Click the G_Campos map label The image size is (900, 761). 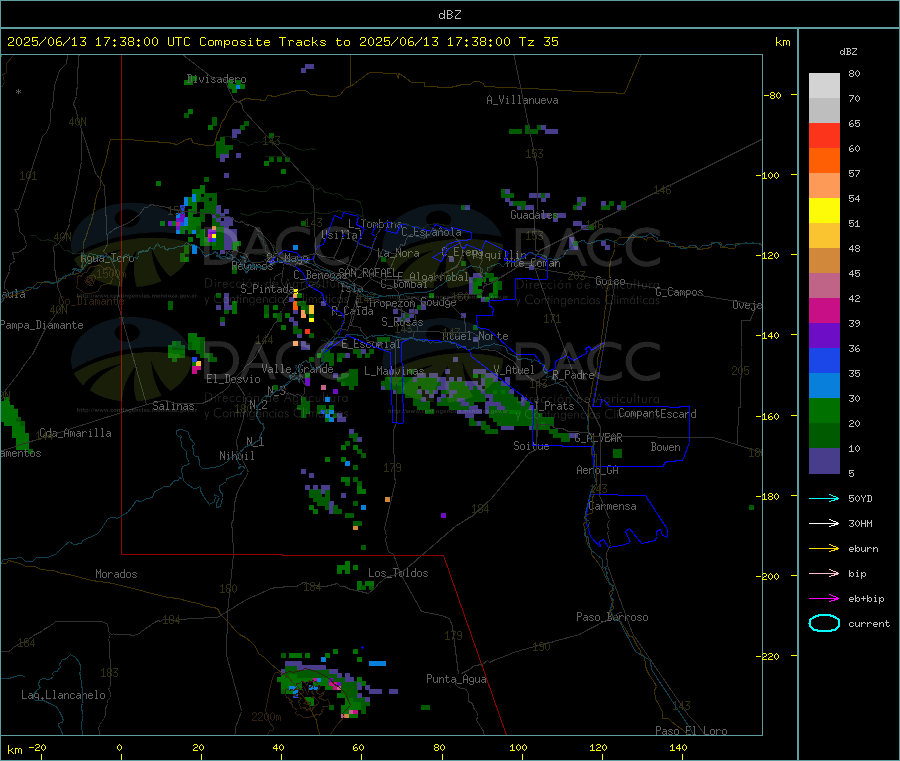(x=679, y=292)
